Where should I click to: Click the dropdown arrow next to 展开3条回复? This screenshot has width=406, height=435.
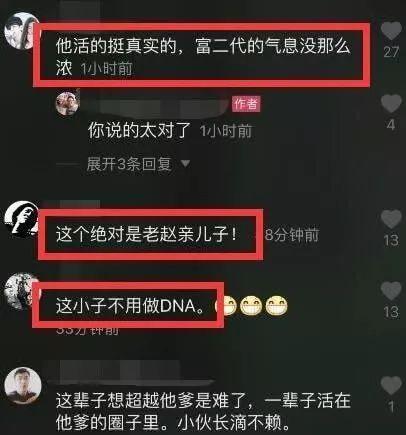click(x=185, y=164)
